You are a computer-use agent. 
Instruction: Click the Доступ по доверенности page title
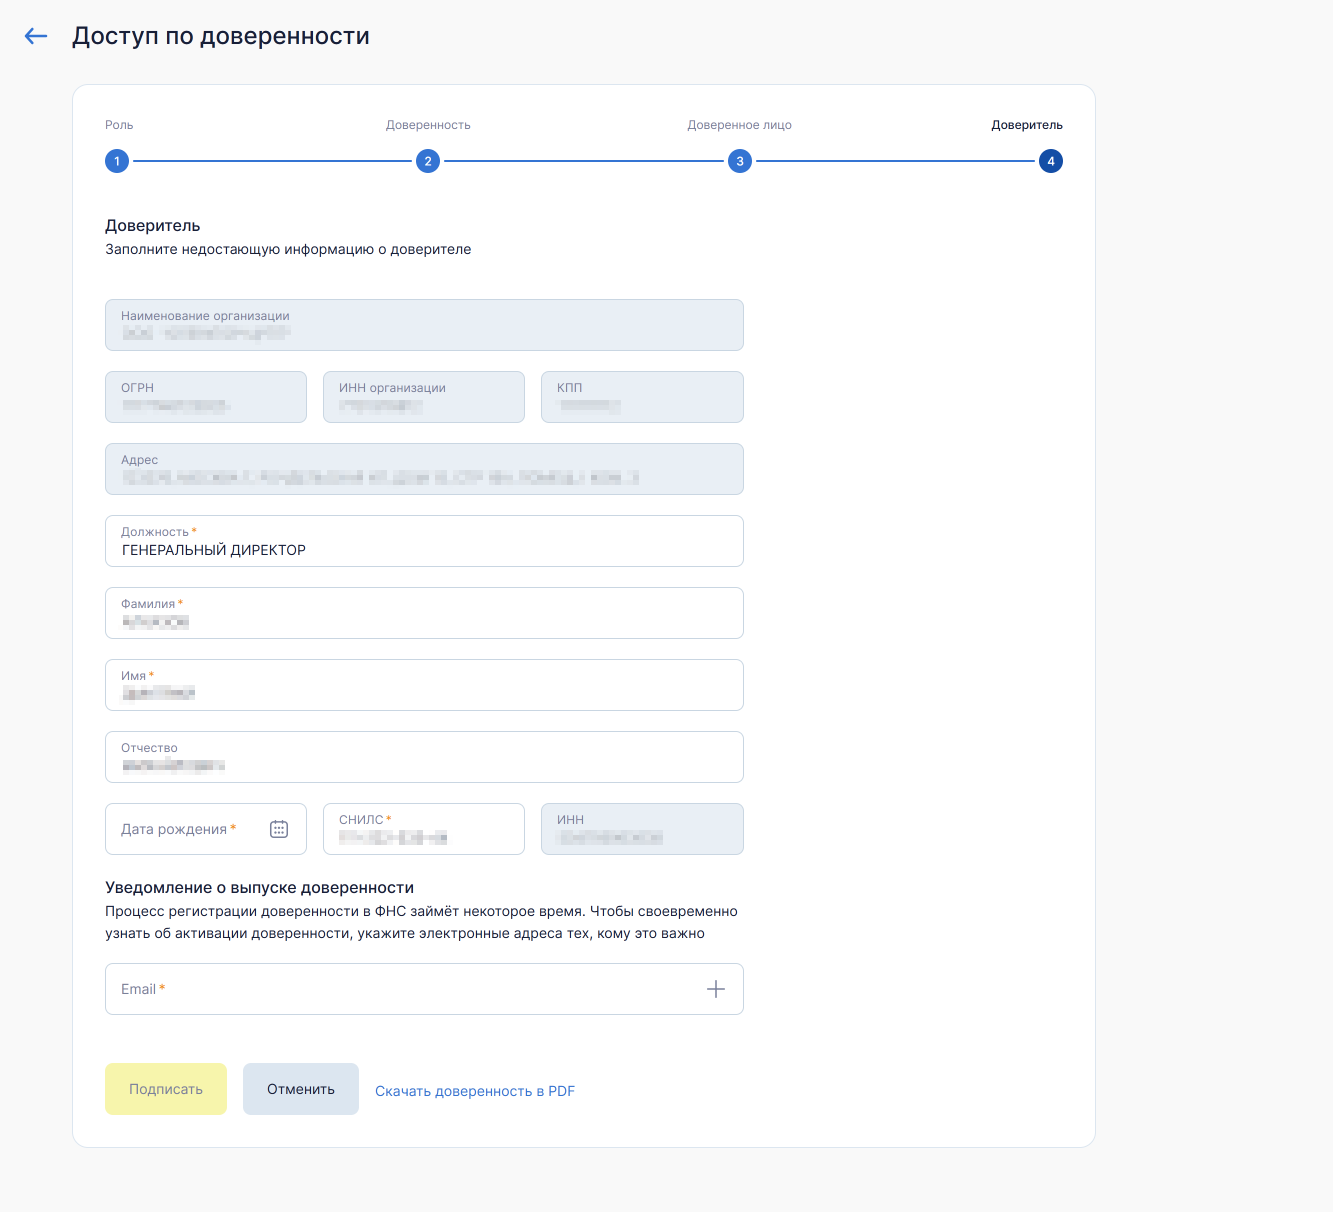[221, 36]
